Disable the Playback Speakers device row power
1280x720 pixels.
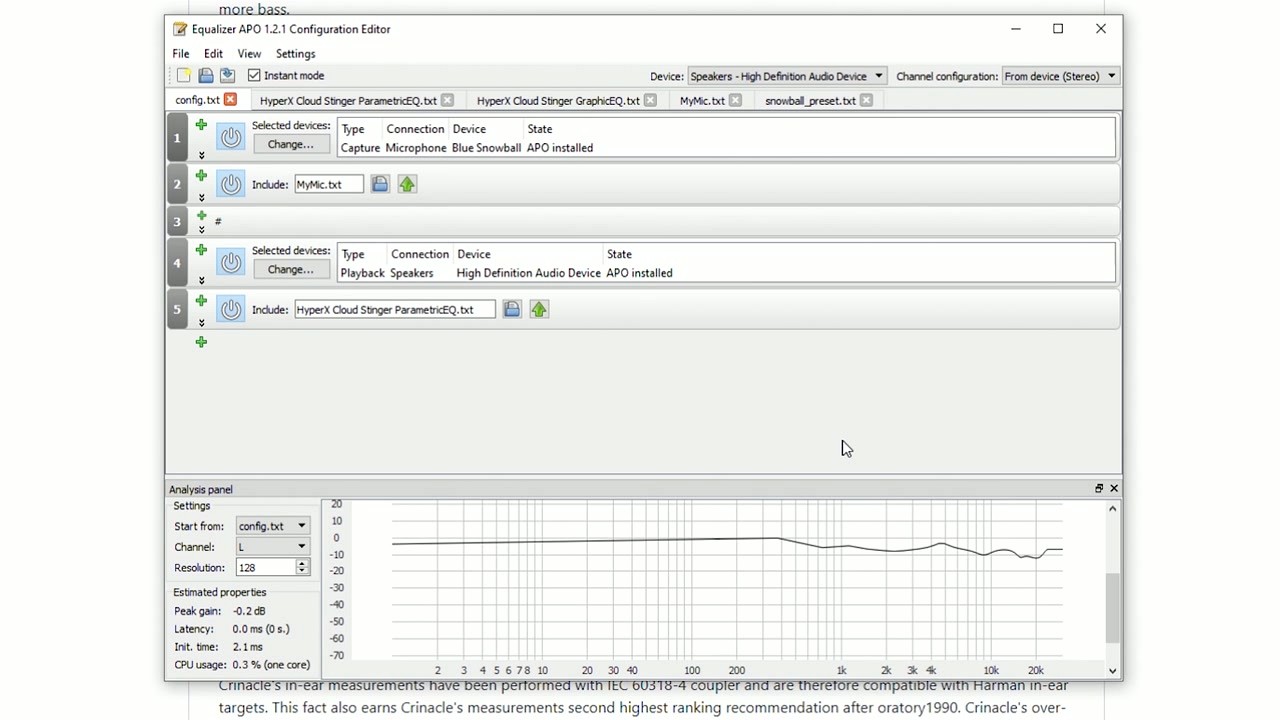230,262
